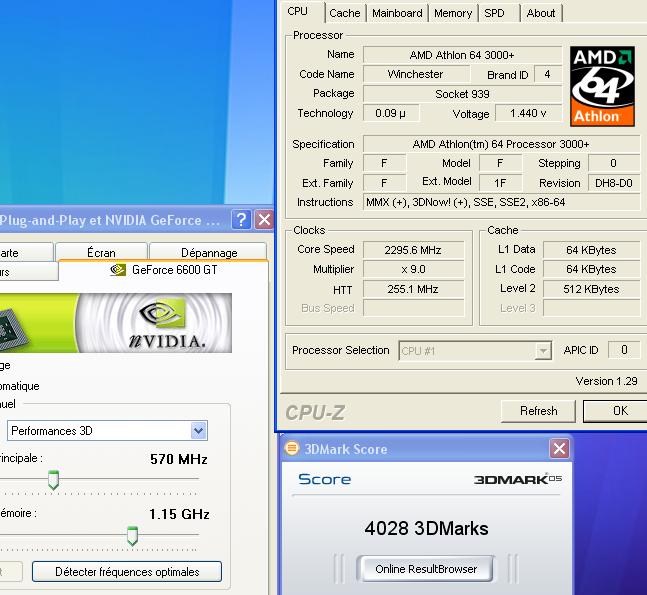The image size is (647, 595).
Task: Click the Stepping value 0
Action: tap(614, 163)
